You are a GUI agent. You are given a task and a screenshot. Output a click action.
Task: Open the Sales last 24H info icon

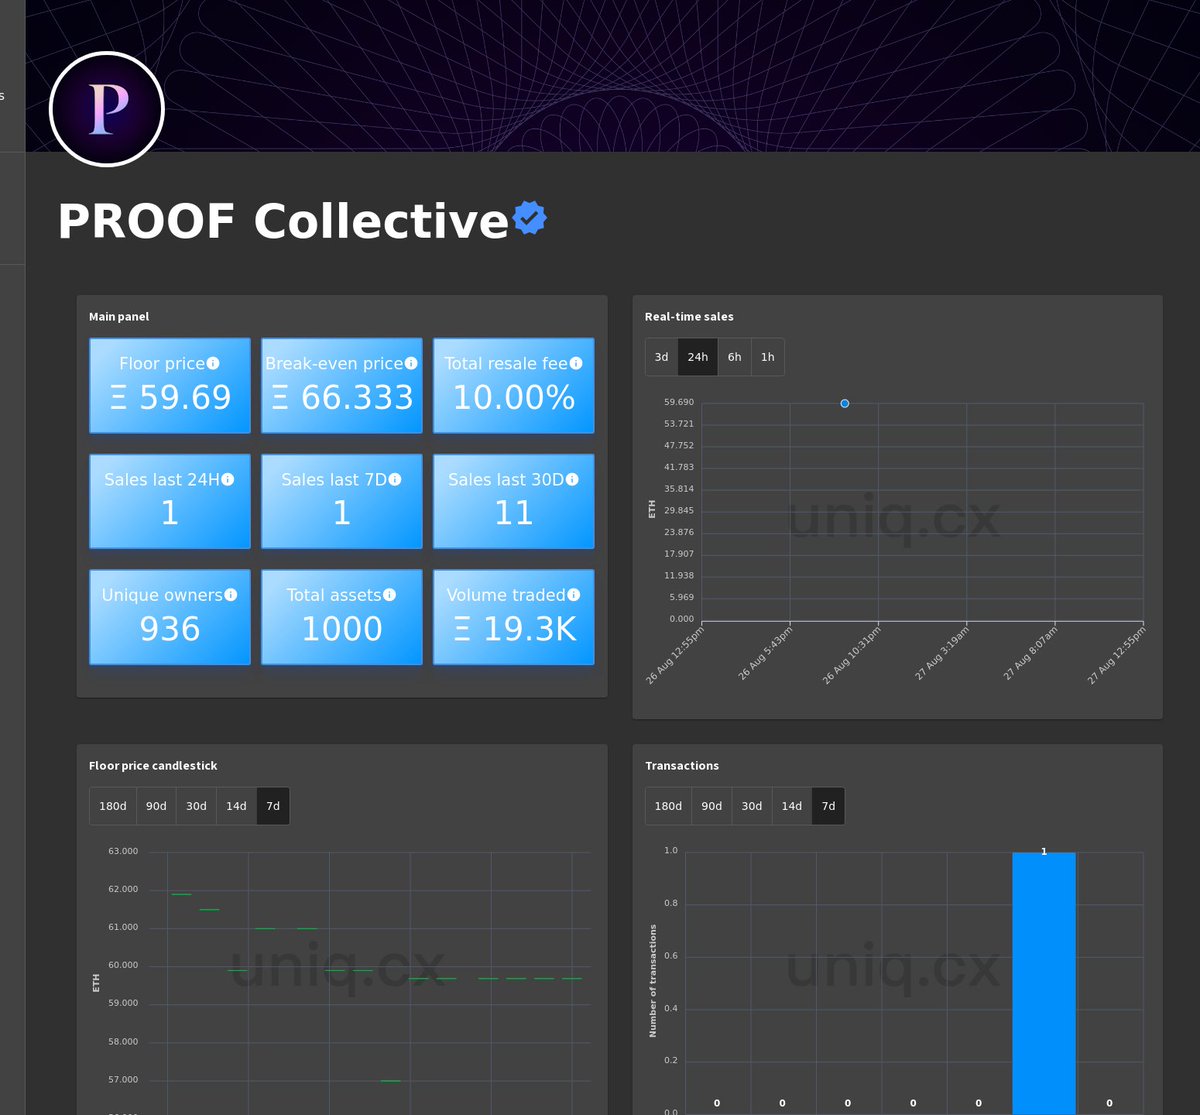tap(228, 480)
